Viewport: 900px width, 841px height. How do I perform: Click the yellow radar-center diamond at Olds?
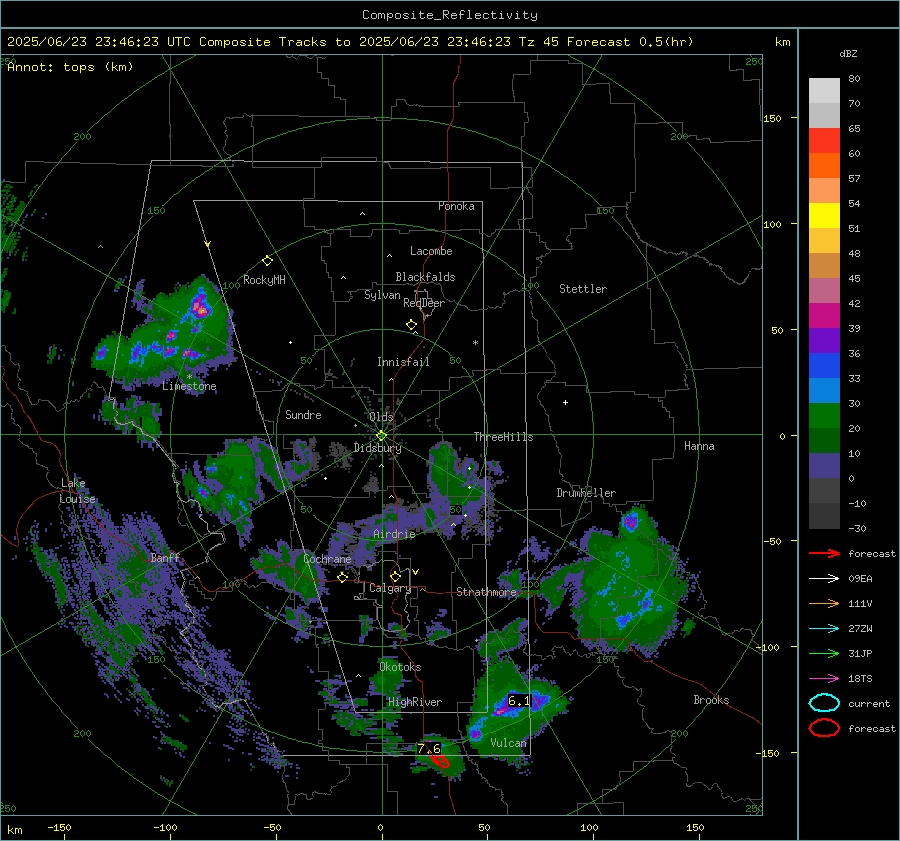point(381,436)
